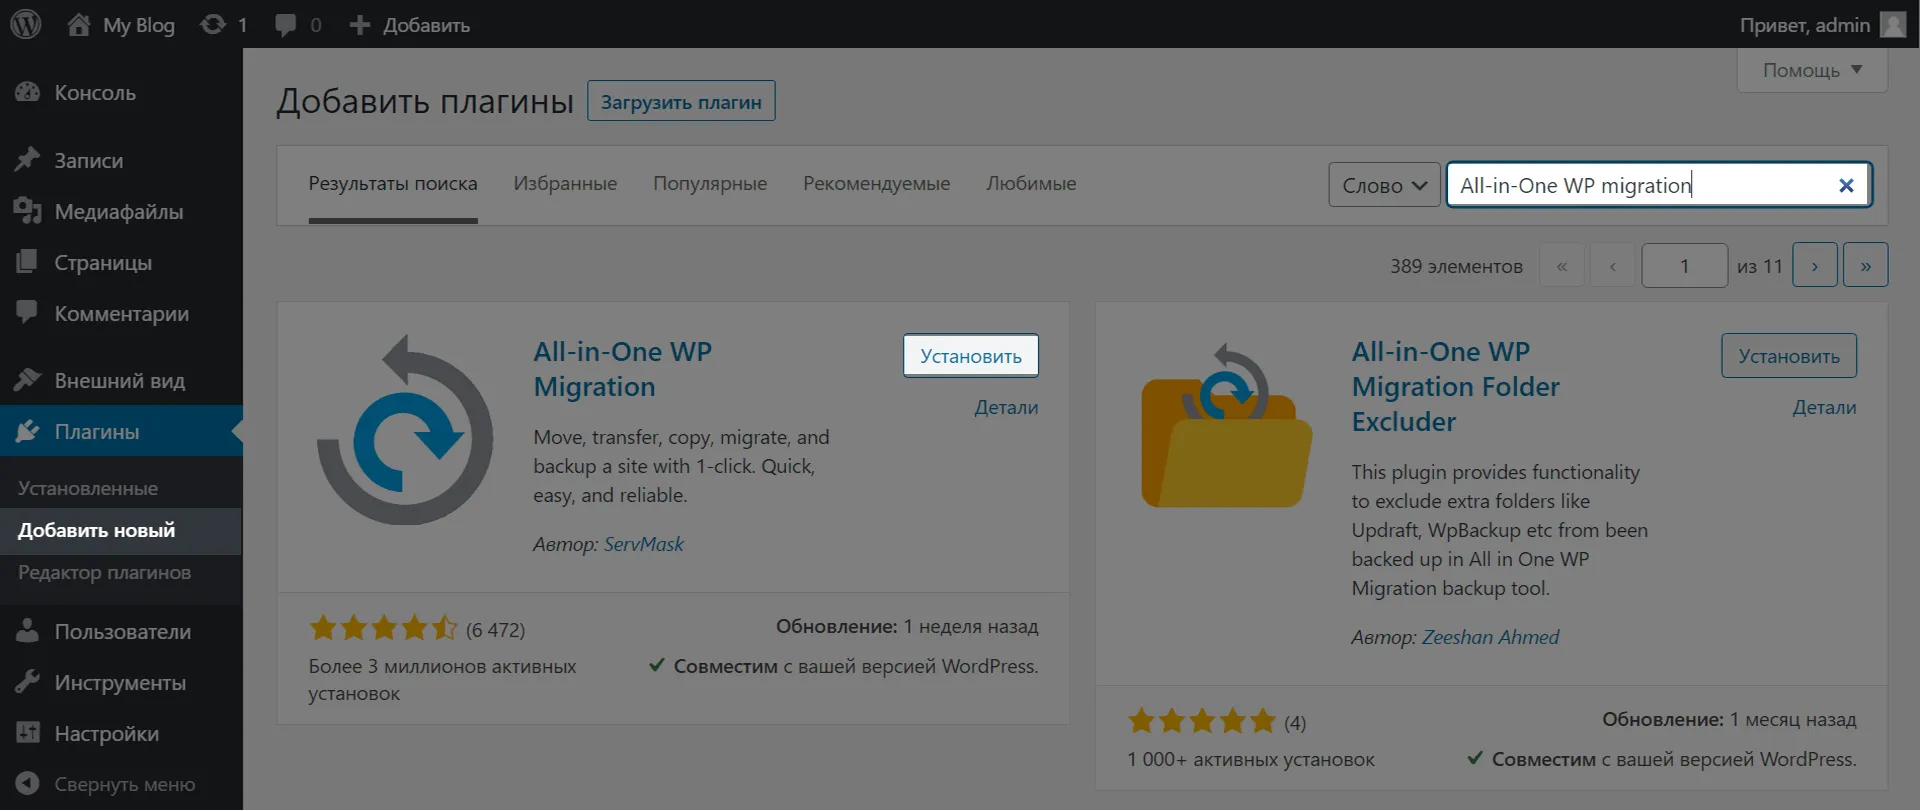Image resolution: width=1920 pixels, height=810 pixels.
Task: Click the plus icon next to Добавить
Action: (x=360, y=25)
